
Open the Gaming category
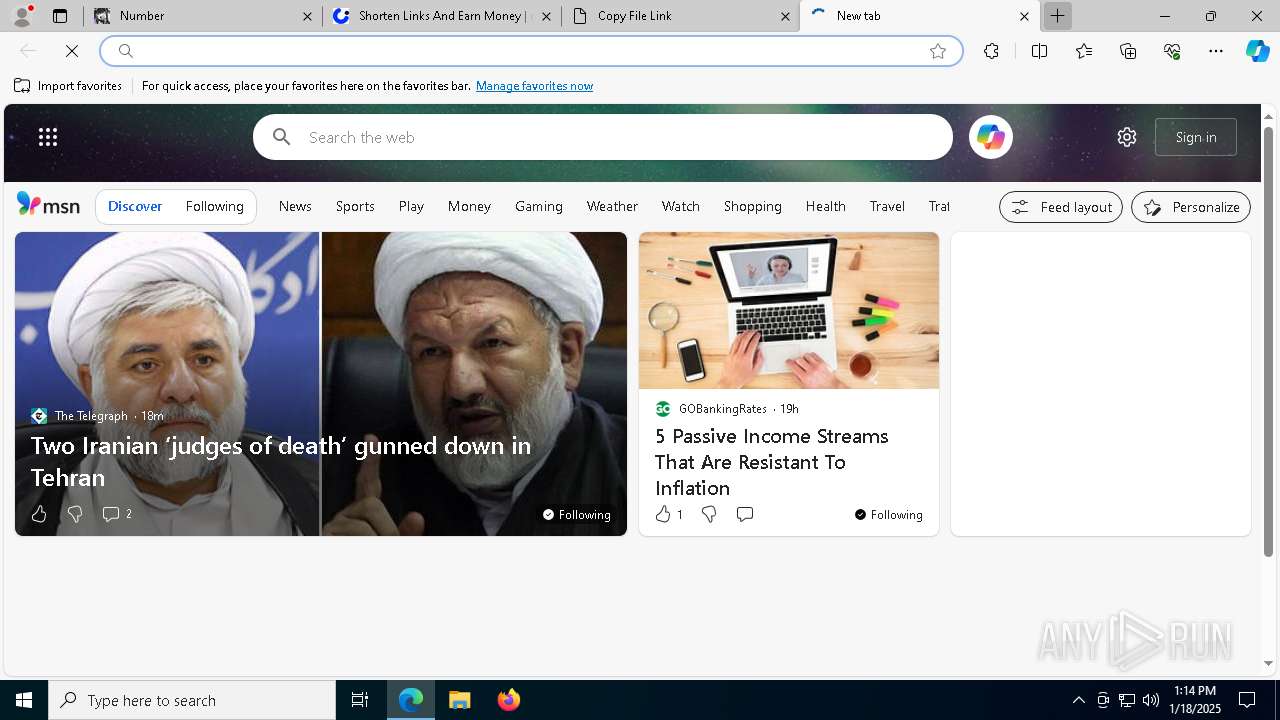[x=539, y=206]
